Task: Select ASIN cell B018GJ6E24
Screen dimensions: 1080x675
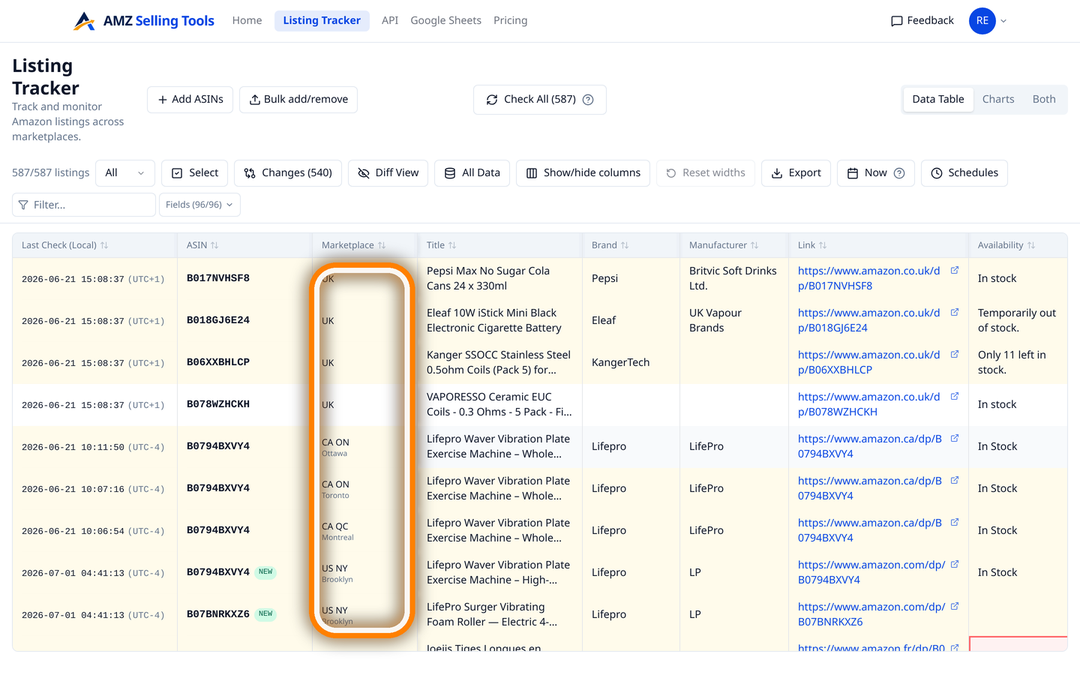Action: tap(218, 320)
